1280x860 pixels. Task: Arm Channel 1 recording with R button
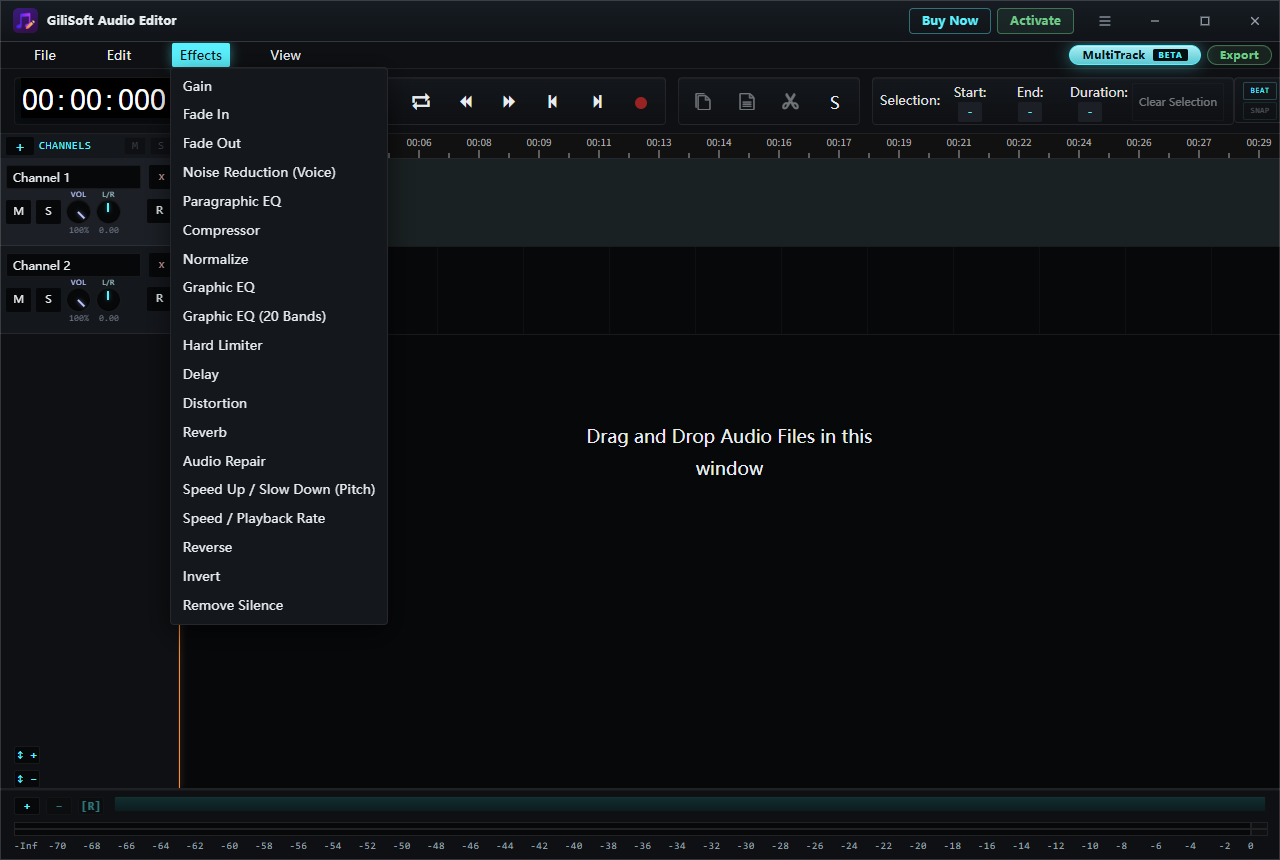pyautogui.click(x=159, y=211)
